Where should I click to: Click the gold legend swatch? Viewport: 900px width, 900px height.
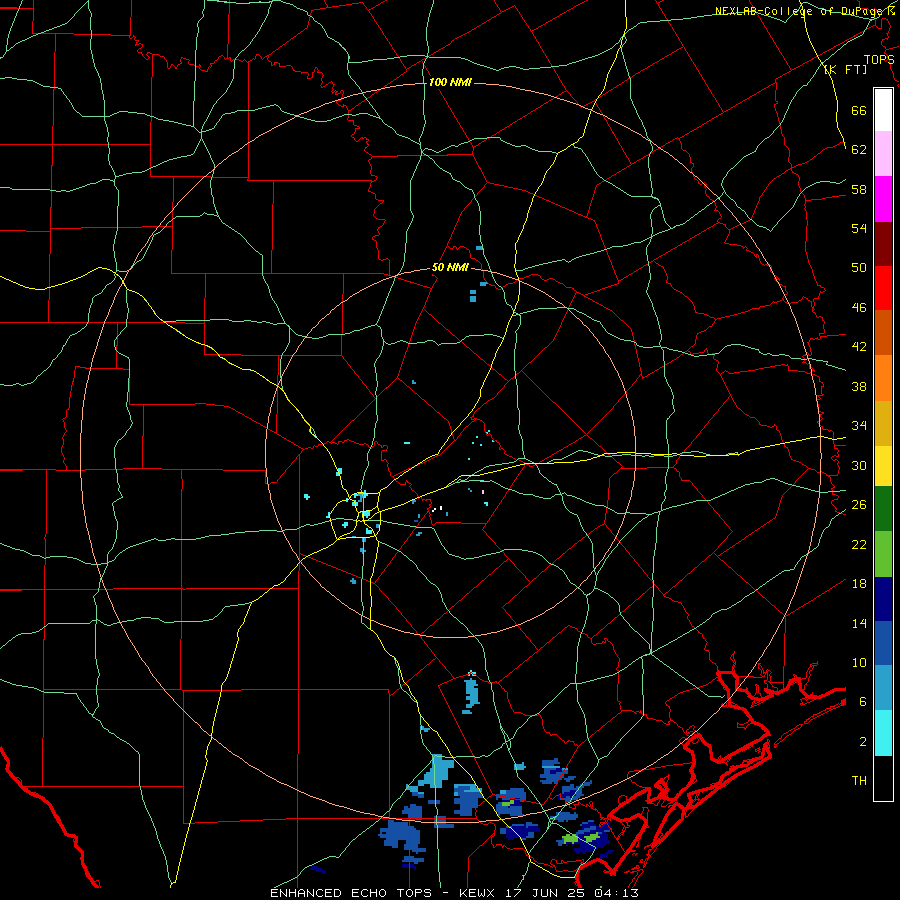tap(883, 422)
